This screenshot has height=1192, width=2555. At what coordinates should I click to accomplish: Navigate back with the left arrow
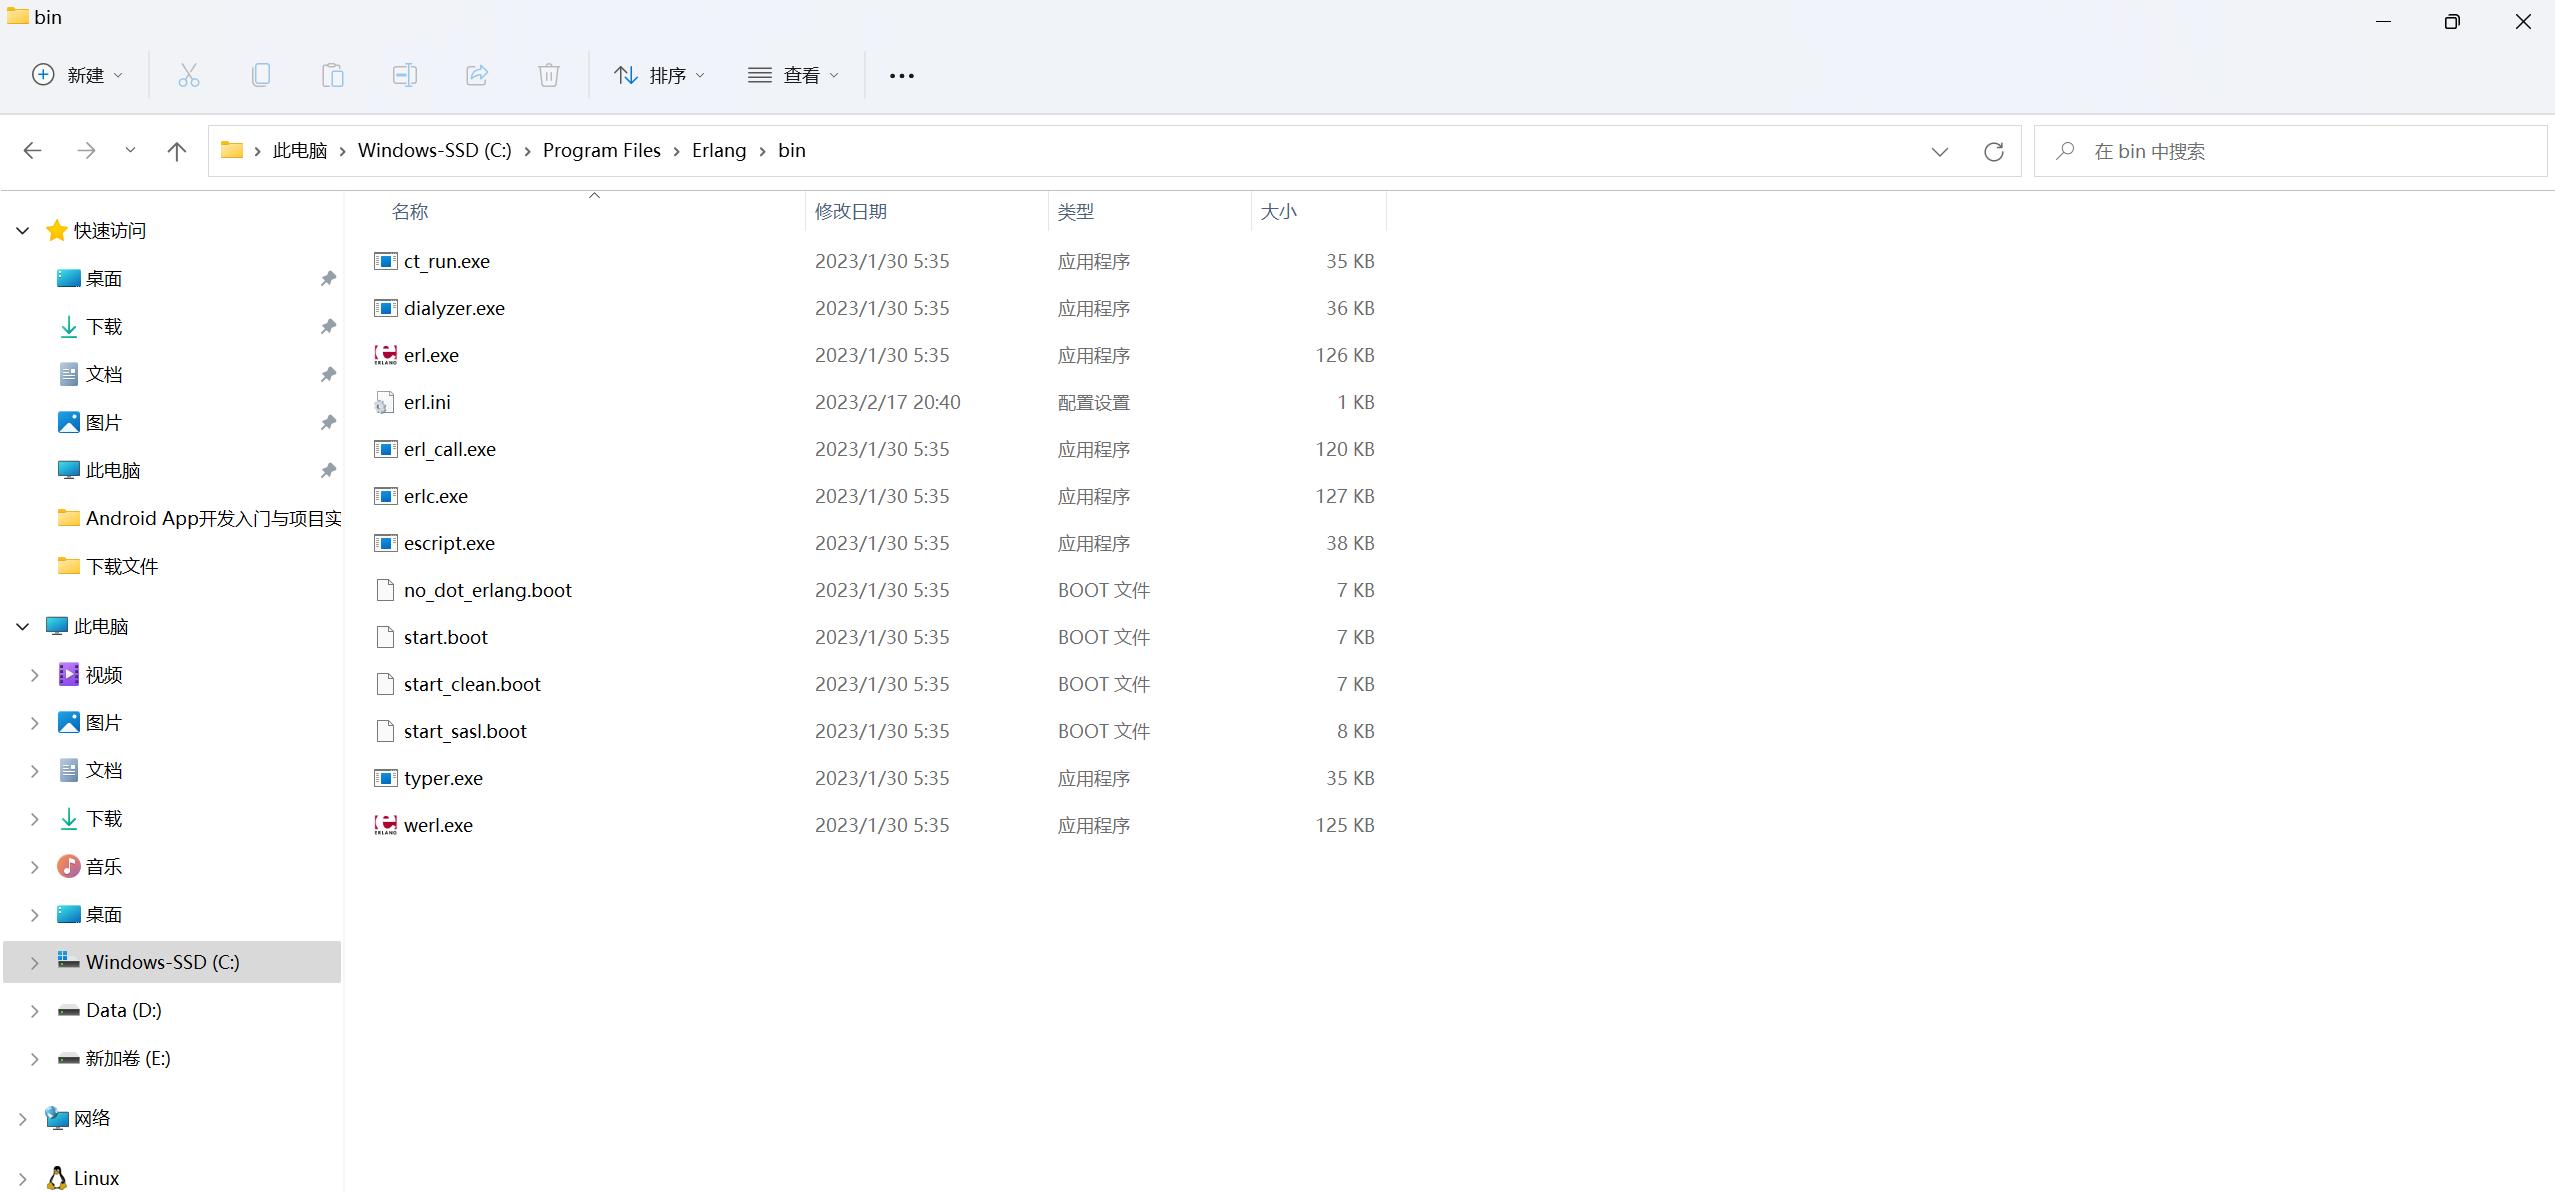tap(33, 151)
